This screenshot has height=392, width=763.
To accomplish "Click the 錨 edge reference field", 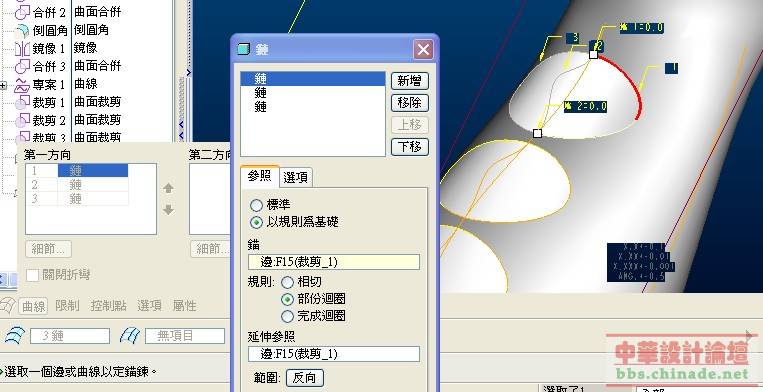I will pos(334,262).
